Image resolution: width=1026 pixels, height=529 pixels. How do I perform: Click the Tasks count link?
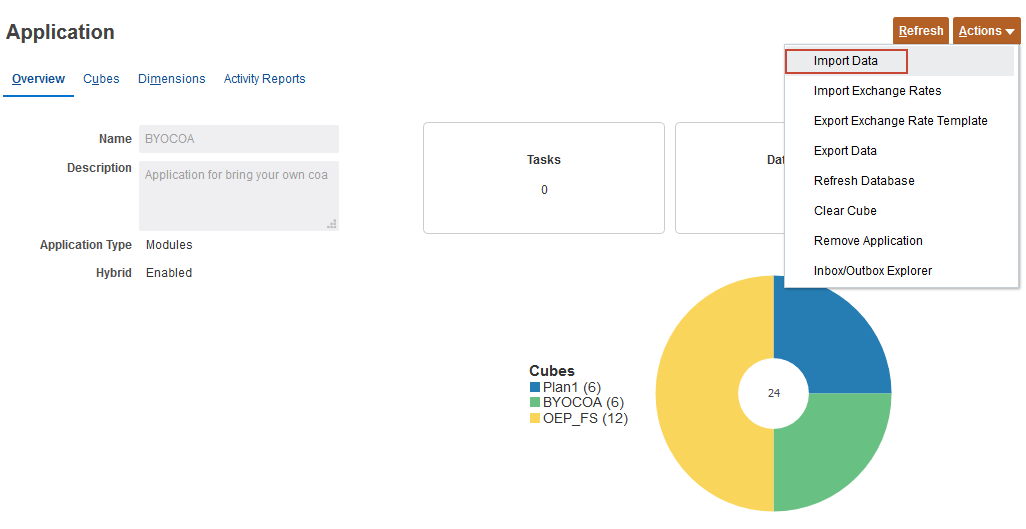(544, 190)
